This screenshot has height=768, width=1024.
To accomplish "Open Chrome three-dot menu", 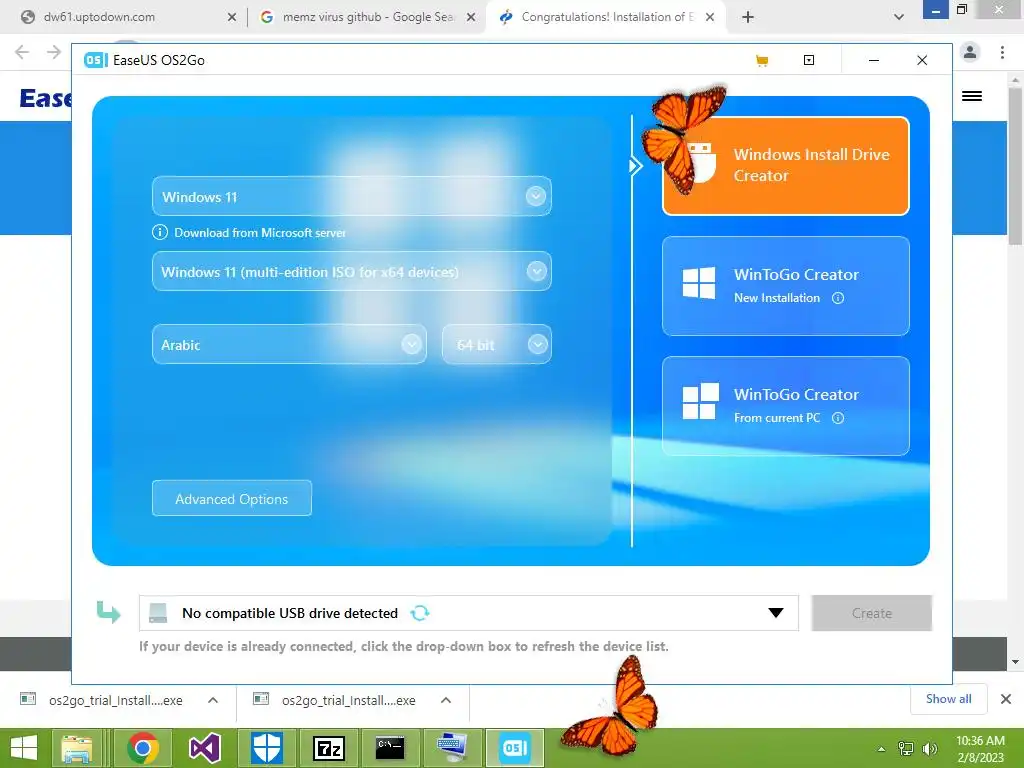I will [x=1002, y=52].
